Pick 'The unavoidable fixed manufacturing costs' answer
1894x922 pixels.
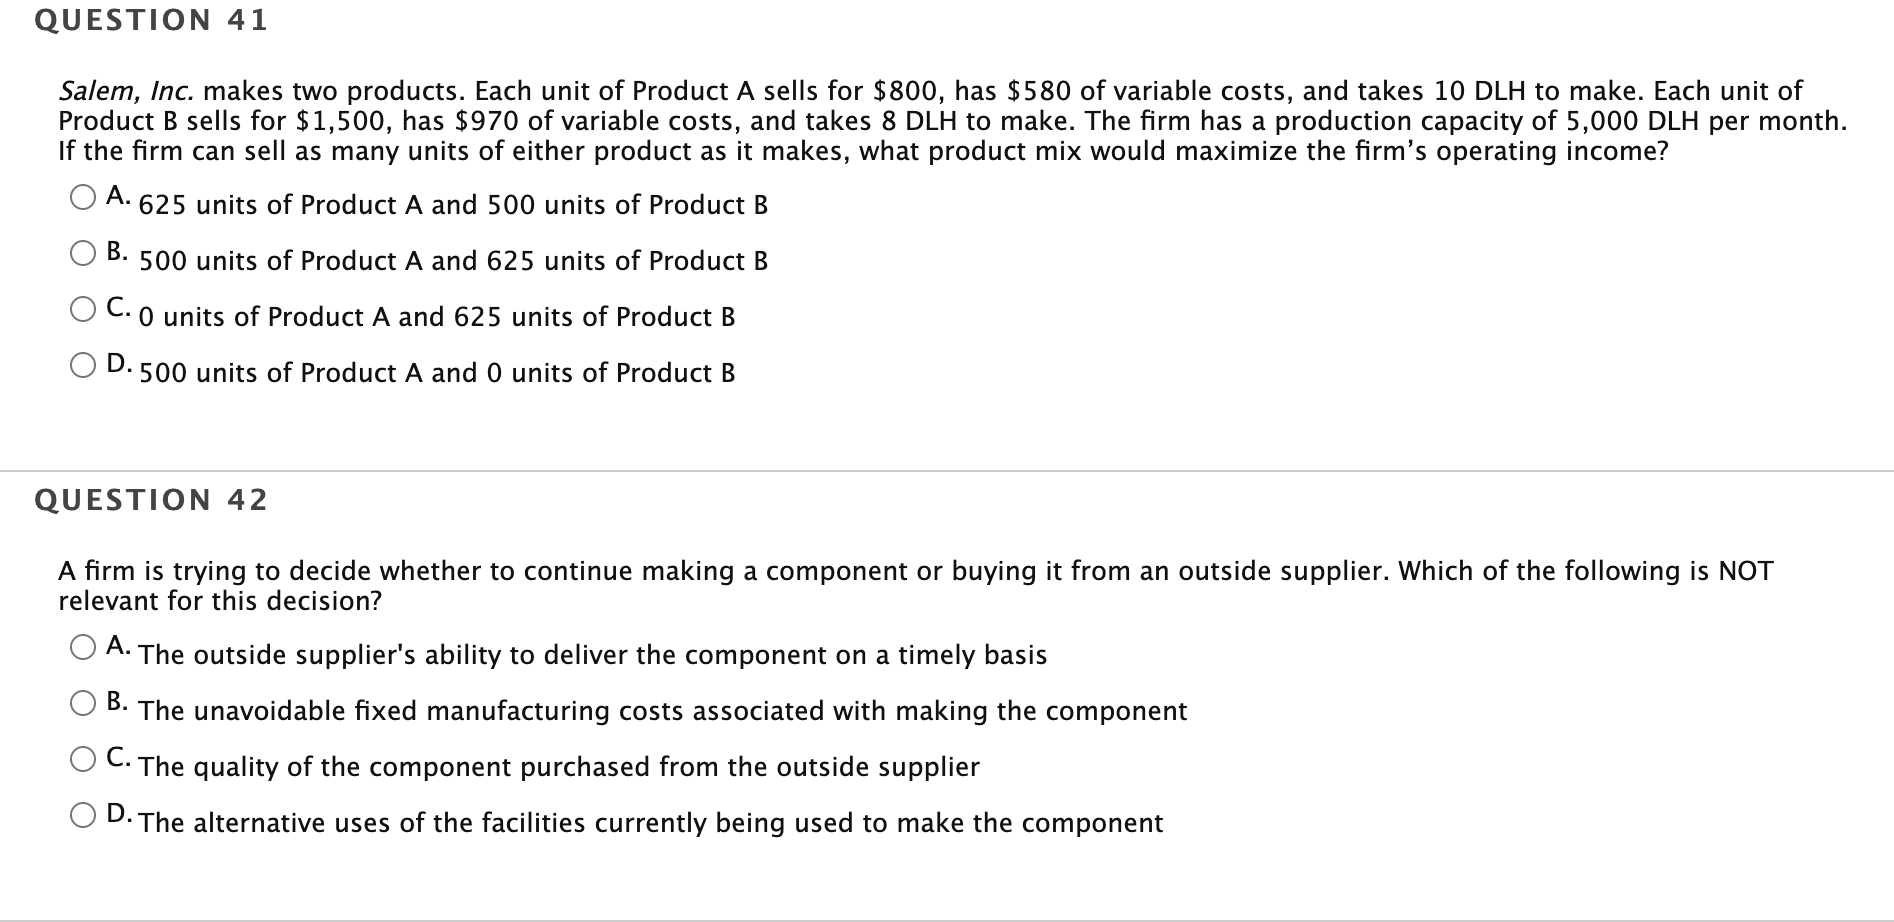pyautogui.click(x=660, y=711)
